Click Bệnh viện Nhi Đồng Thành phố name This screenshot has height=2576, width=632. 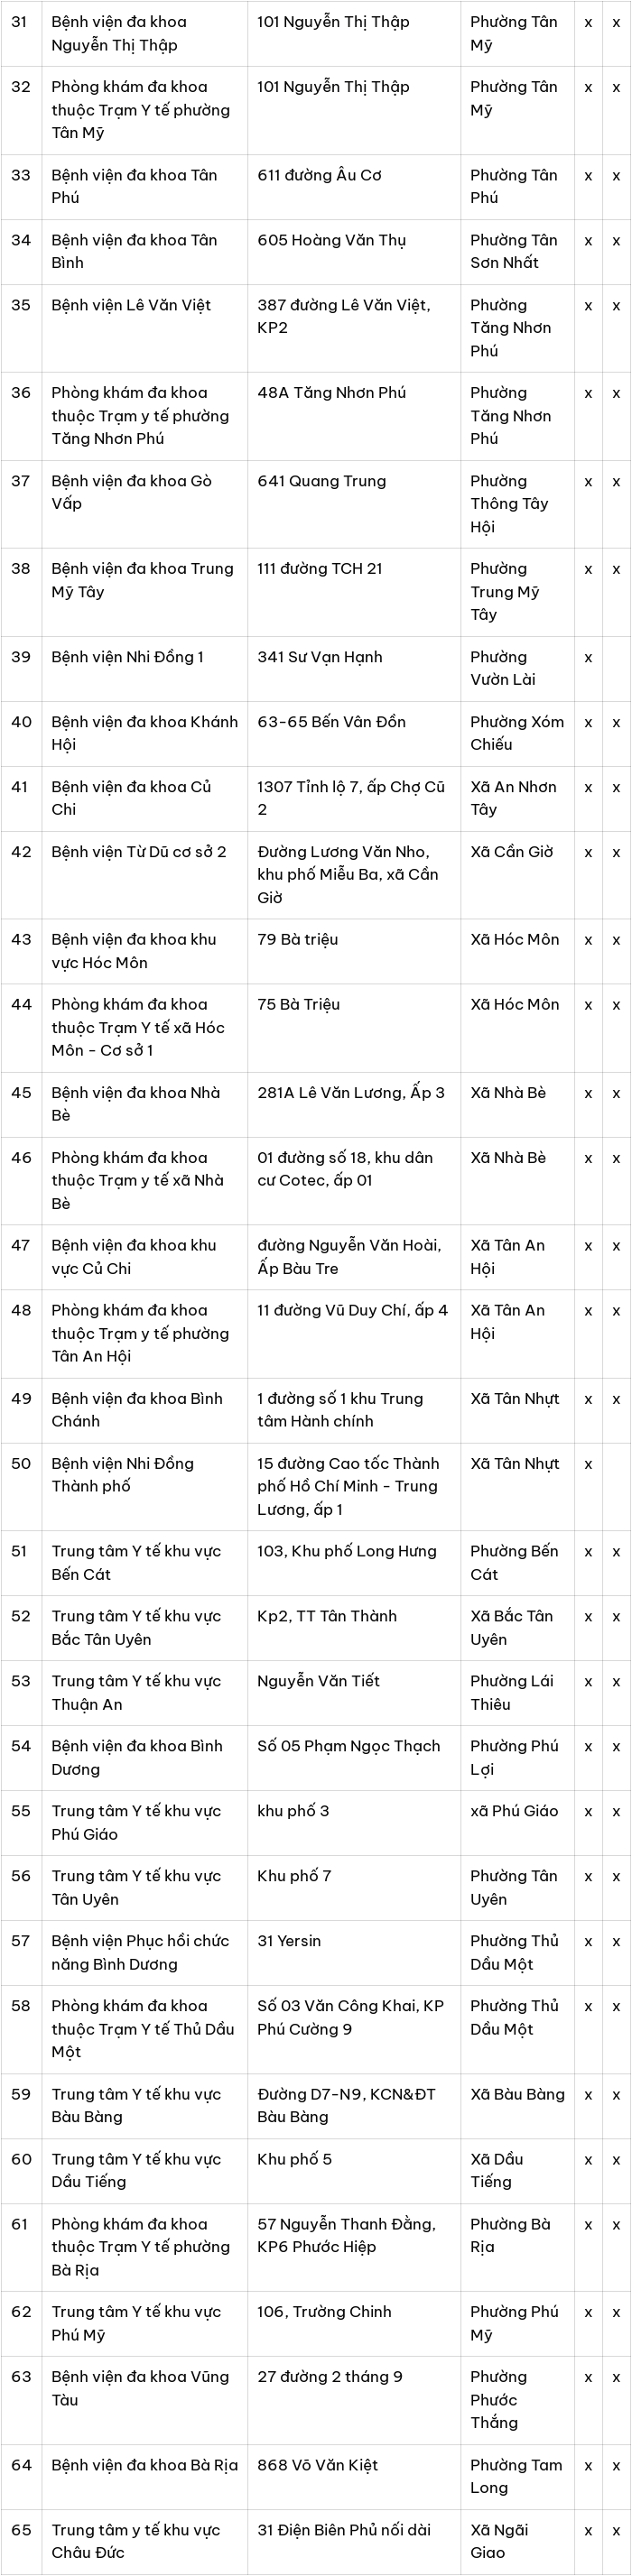pyautogui.click(x=122, y=1474)
